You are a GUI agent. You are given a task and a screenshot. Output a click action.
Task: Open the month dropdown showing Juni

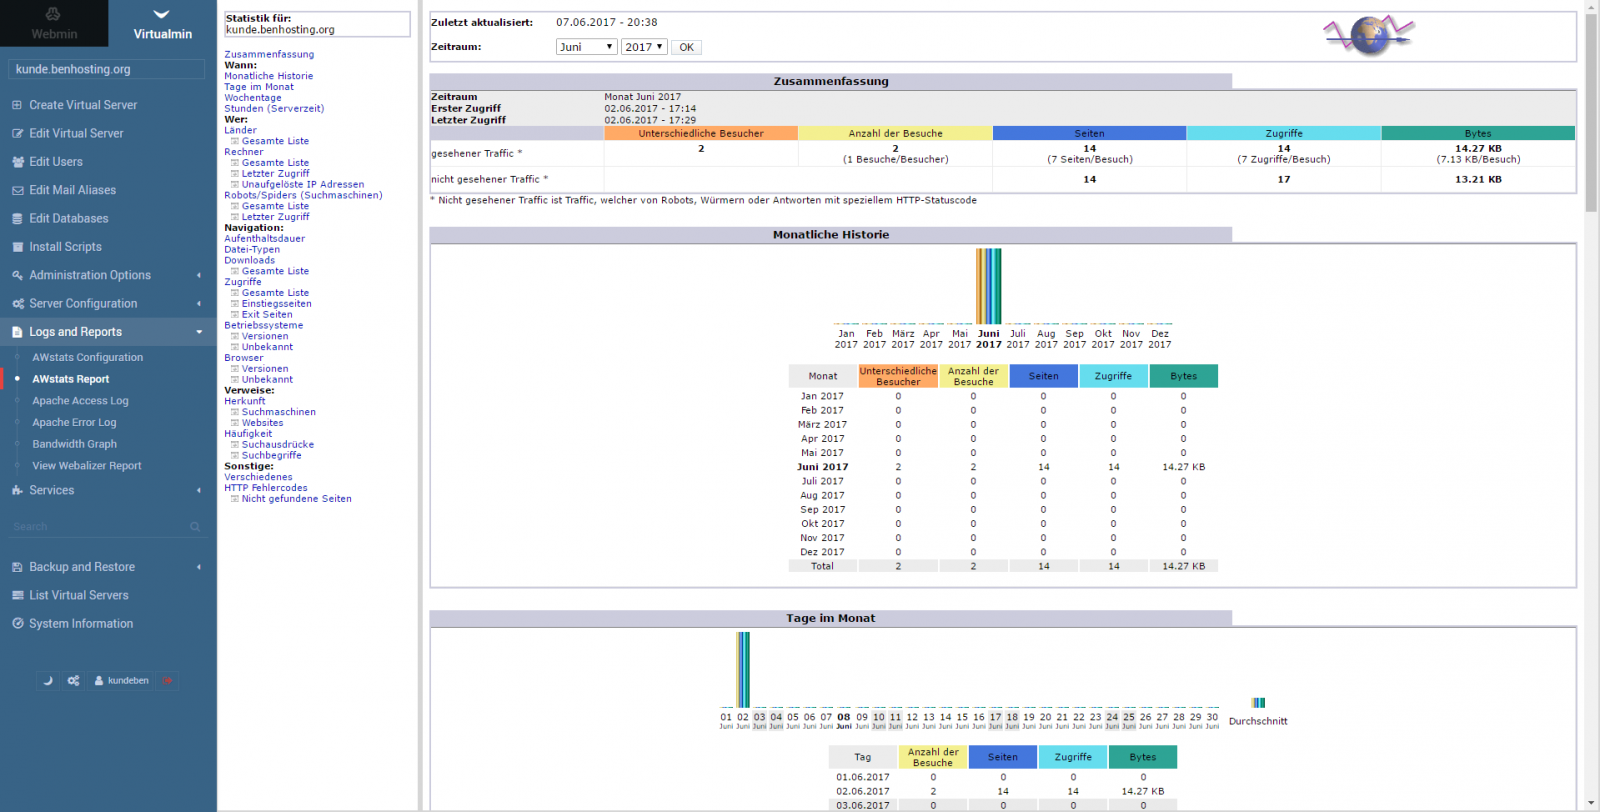[586, 47]
